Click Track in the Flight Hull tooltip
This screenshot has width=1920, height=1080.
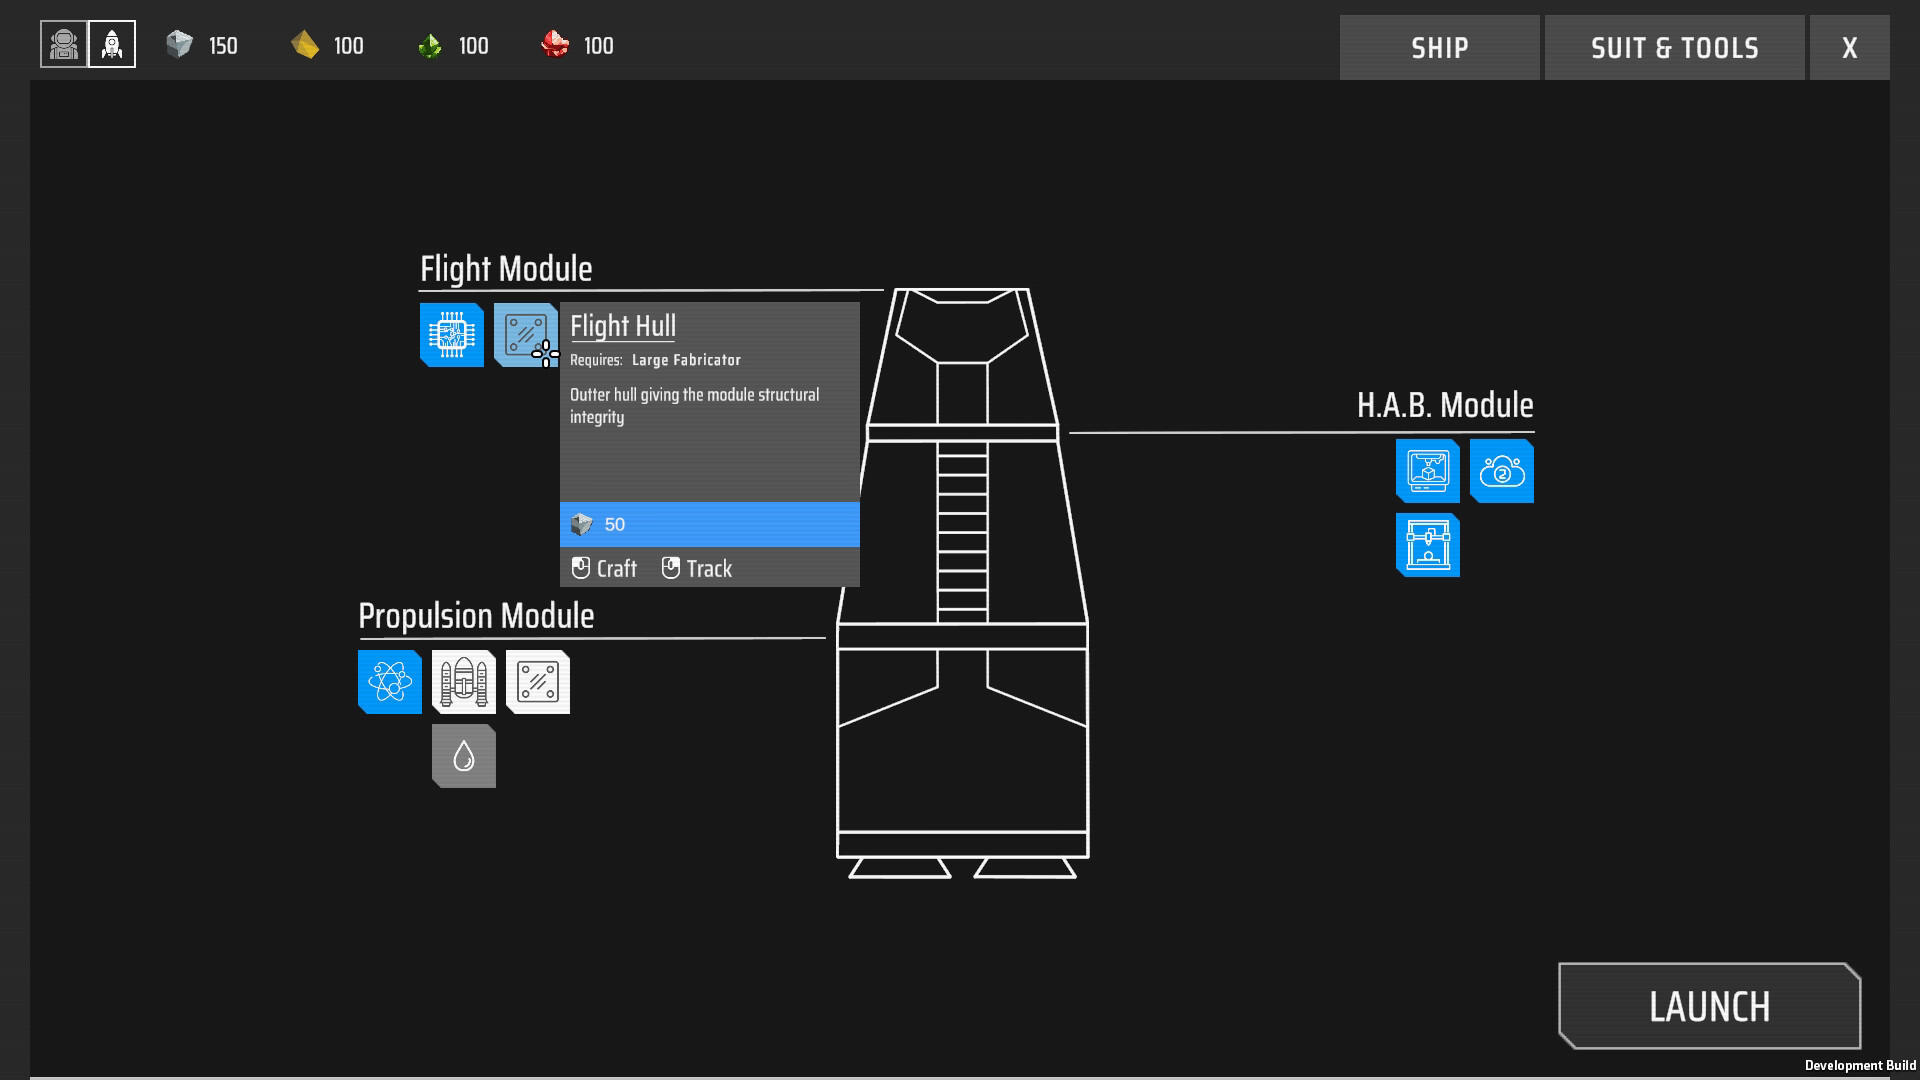click(x=698, y=568)
